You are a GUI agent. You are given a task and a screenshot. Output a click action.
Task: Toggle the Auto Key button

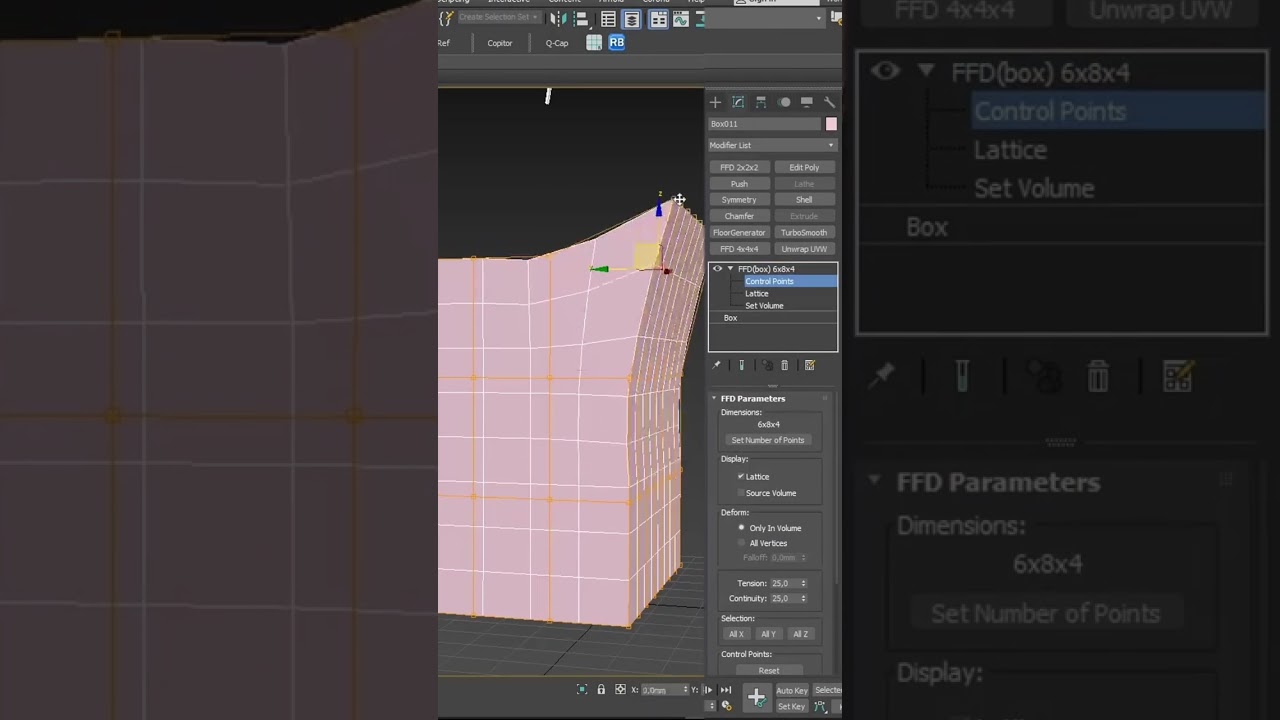click(x=792, y=690)
